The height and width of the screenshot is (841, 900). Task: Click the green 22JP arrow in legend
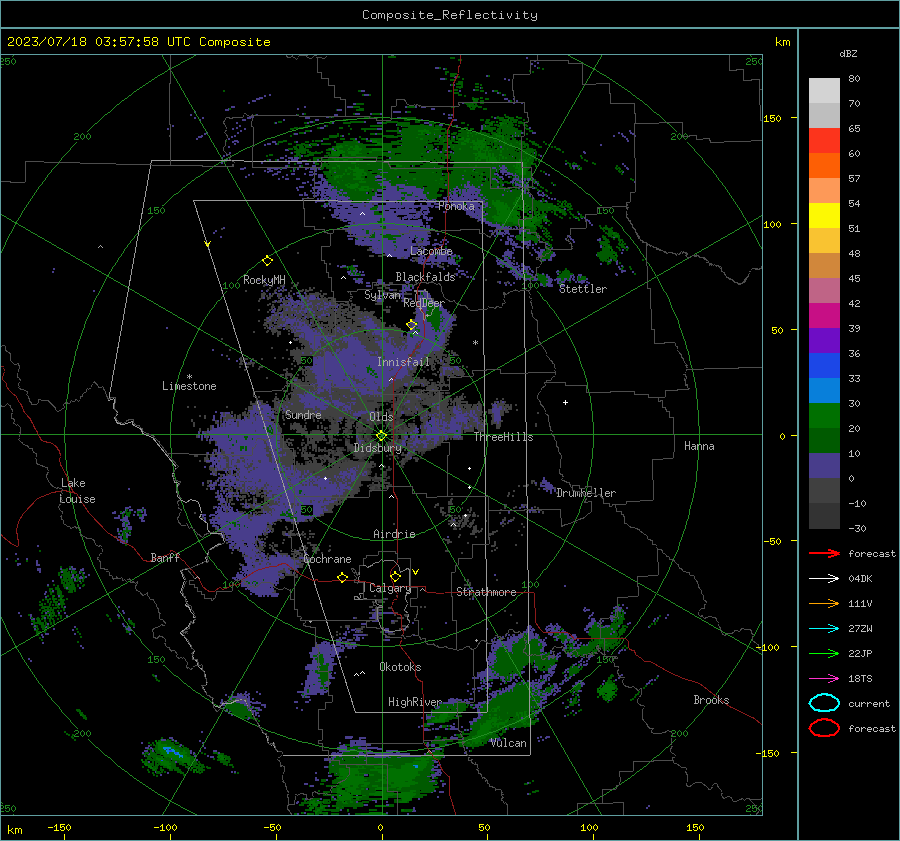(824, 653)
